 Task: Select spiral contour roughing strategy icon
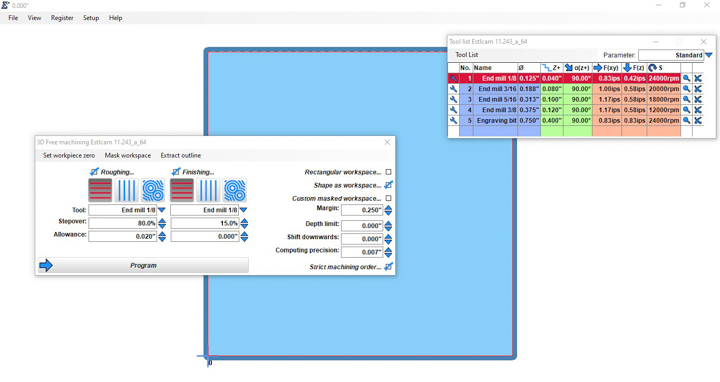pos(153,190)
